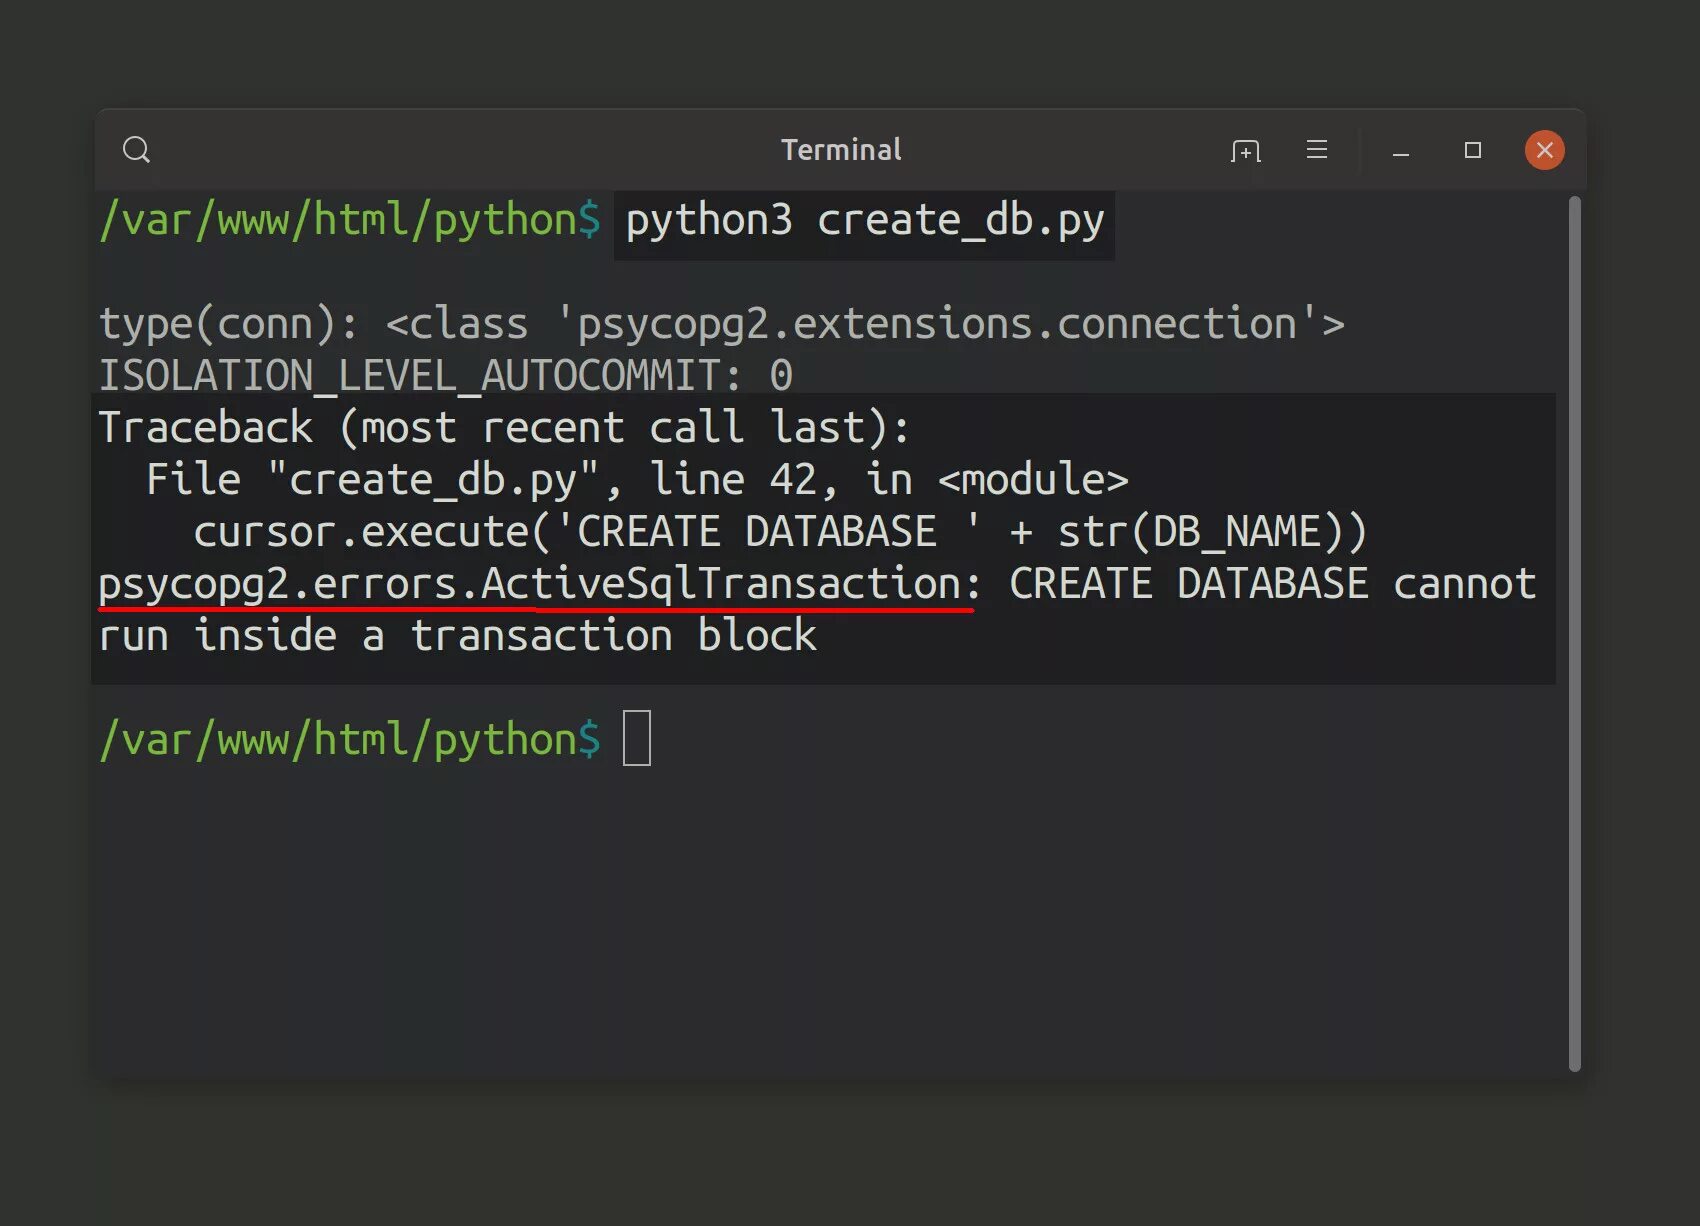Click the first /var/www/html/python$ prompt
The image size is (1700, 1226).
point(350,221)
